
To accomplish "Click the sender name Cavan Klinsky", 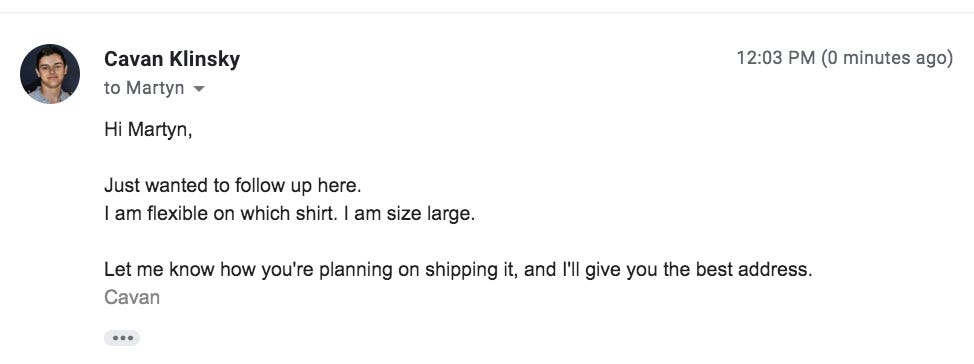I will pyautogui.click(x=172, y=59).
